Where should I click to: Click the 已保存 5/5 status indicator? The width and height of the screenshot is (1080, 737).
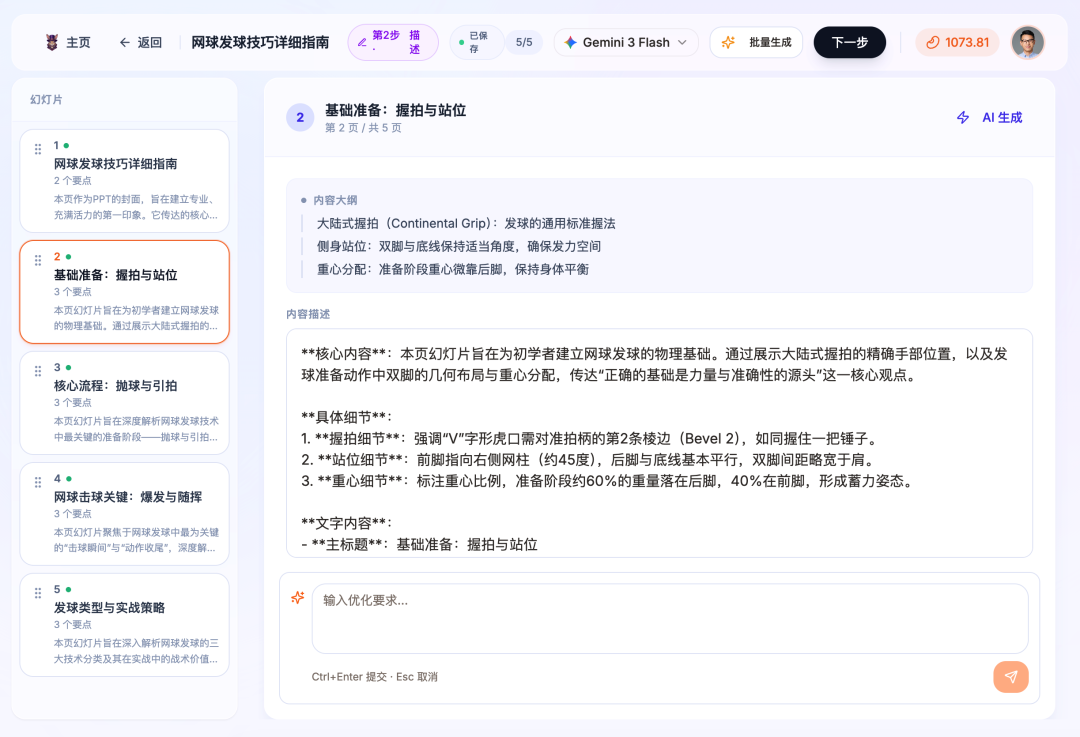[x=496, y=42]
